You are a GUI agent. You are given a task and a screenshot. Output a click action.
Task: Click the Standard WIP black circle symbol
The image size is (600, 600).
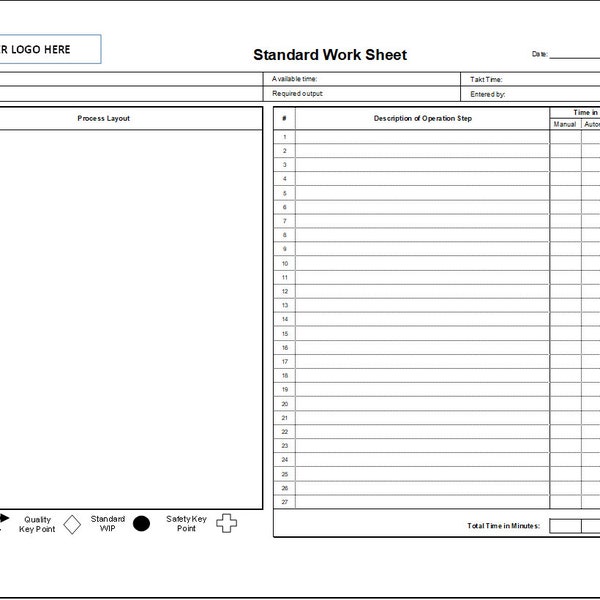(x=141, y=523)
